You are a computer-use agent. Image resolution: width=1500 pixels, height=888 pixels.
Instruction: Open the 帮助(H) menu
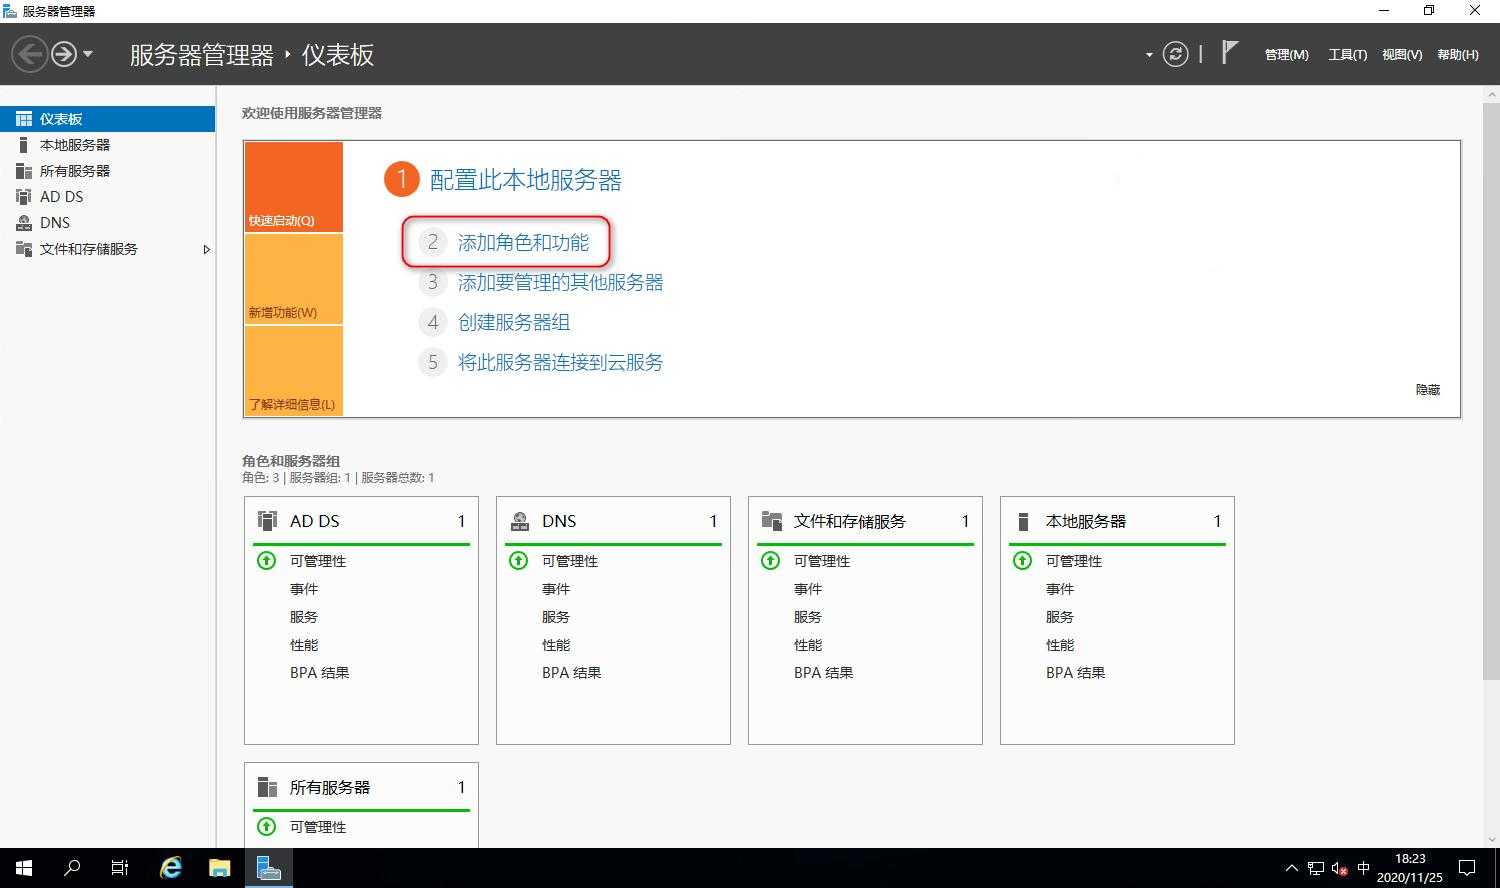(x=1457, y=55)
